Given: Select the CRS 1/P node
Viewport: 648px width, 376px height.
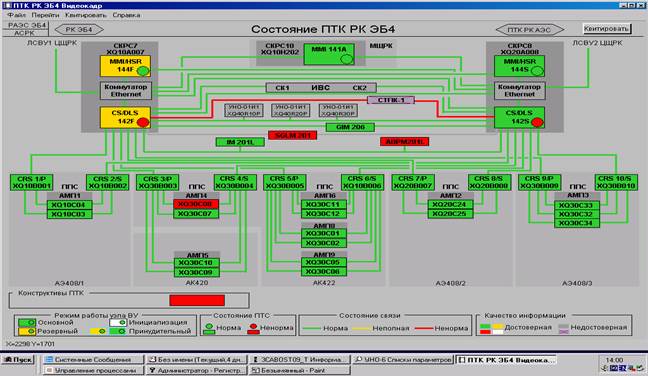Looking at the screenshot, I should 31,183.
